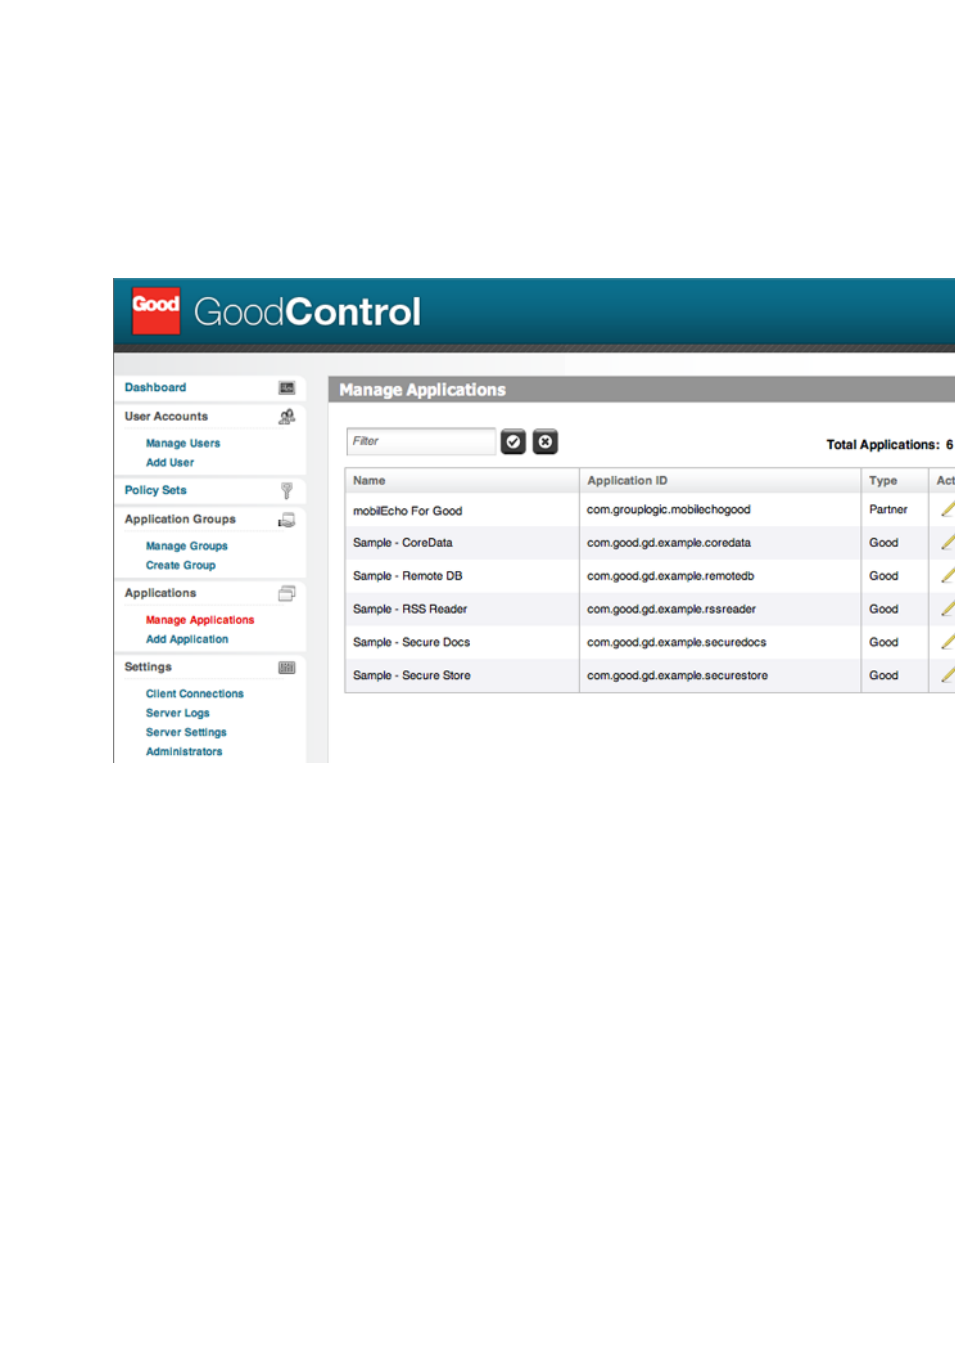Select mobilEcho For Good name cell
The height and width of the screenshot is (1350, 955).
click(408, 511)
